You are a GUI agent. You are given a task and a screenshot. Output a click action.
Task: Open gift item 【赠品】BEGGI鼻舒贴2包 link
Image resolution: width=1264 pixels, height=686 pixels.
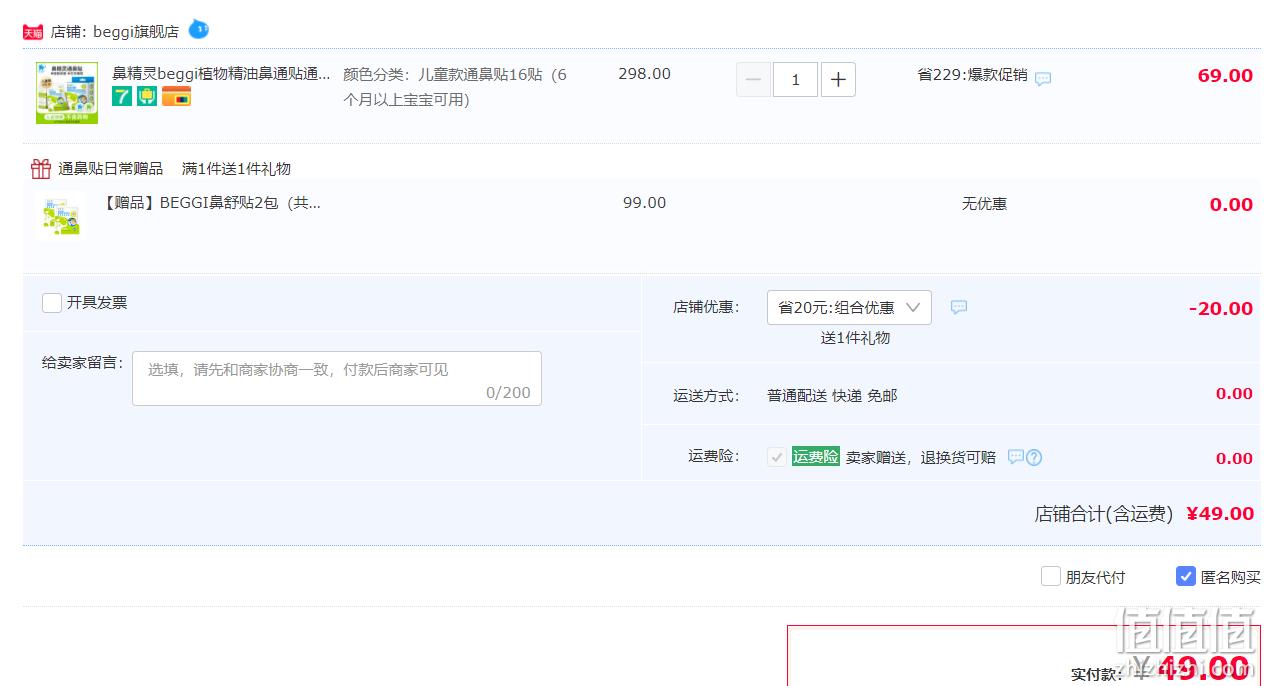pos(212,203)
